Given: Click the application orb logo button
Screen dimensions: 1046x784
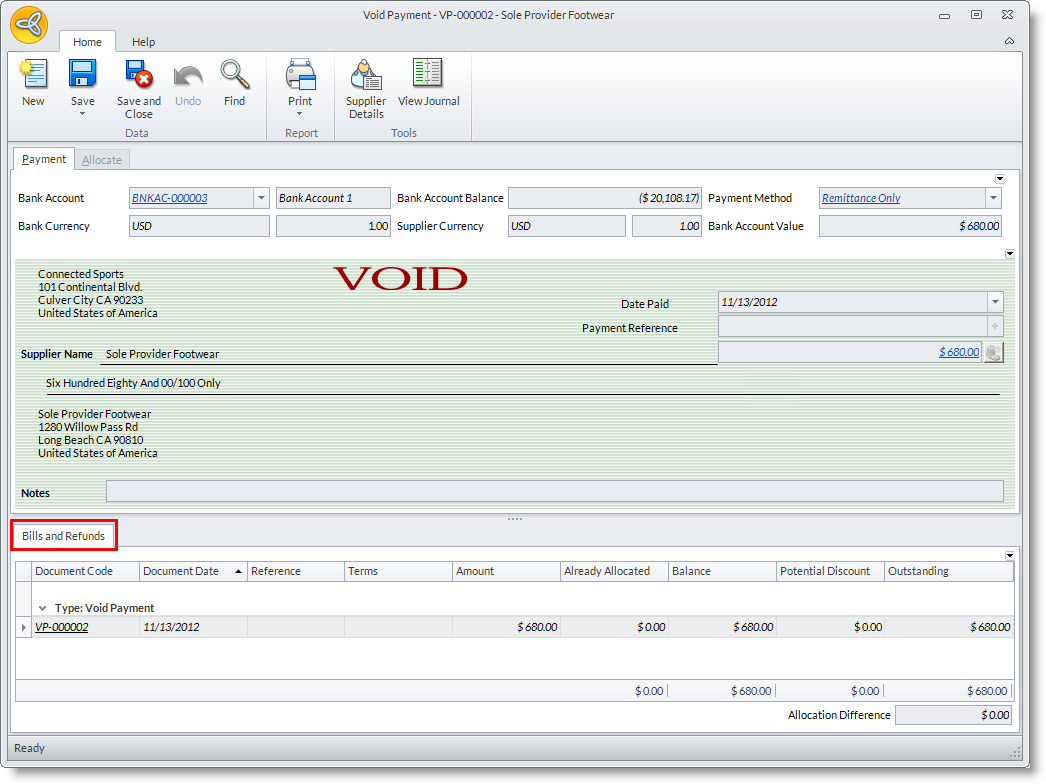Looking at the screenshot, I should click(29, 24).
